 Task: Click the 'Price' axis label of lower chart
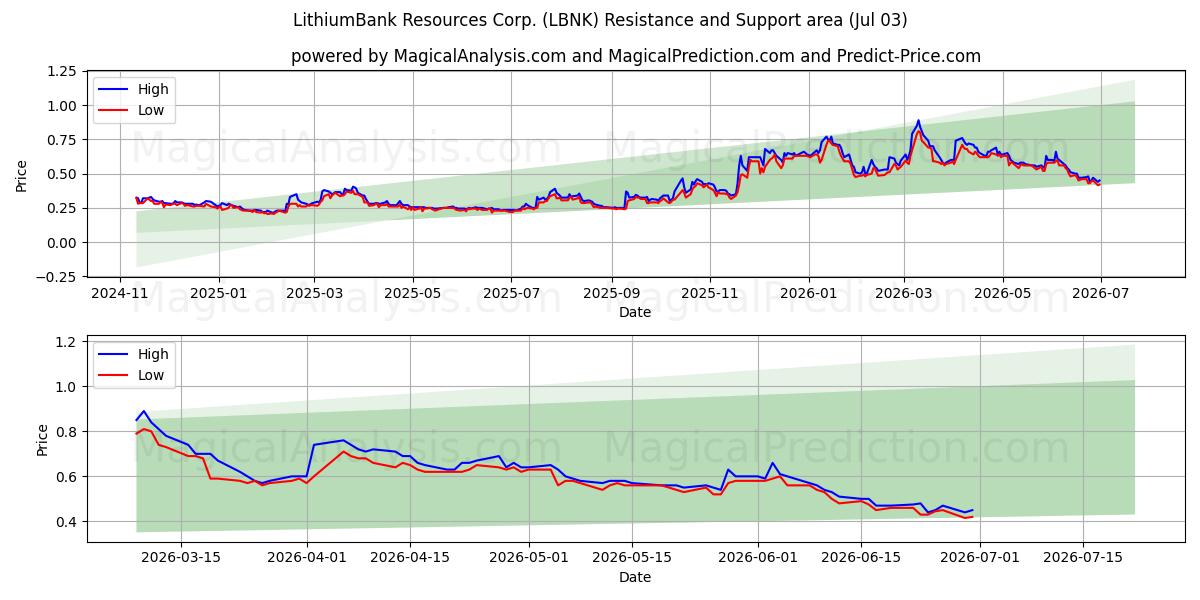[x=42, y=439]
